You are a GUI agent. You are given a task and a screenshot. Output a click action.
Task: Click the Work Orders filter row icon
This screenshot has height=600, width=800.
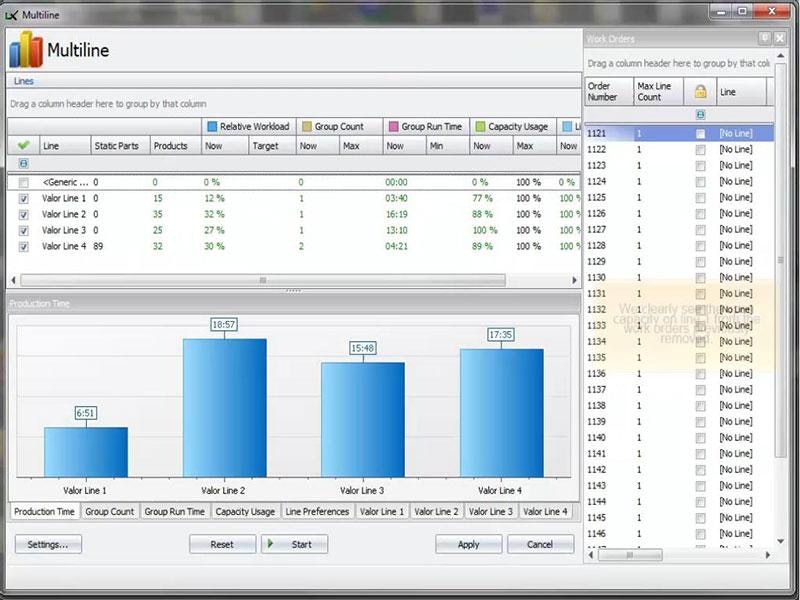tap(700, 115)
